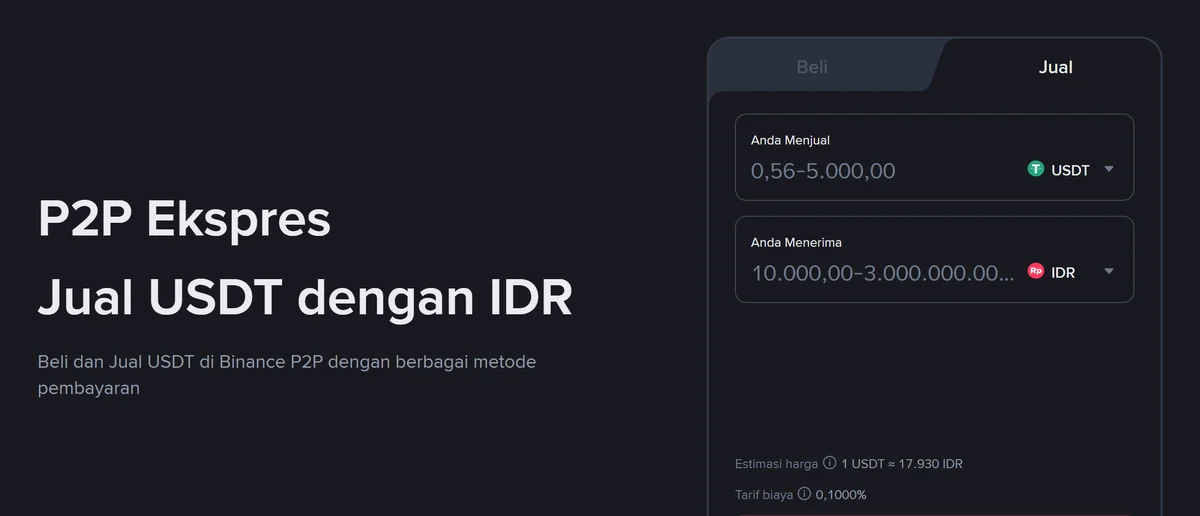Switch to the Beli tab
The height and width of the screenshot is (516, 1200).
click(x=812, y=68)
